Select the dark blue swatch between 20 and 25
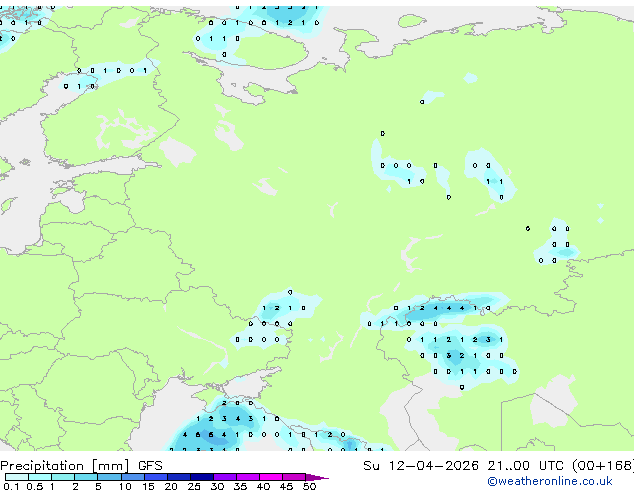This screenshot has height=490, width=634. (179, 477)
